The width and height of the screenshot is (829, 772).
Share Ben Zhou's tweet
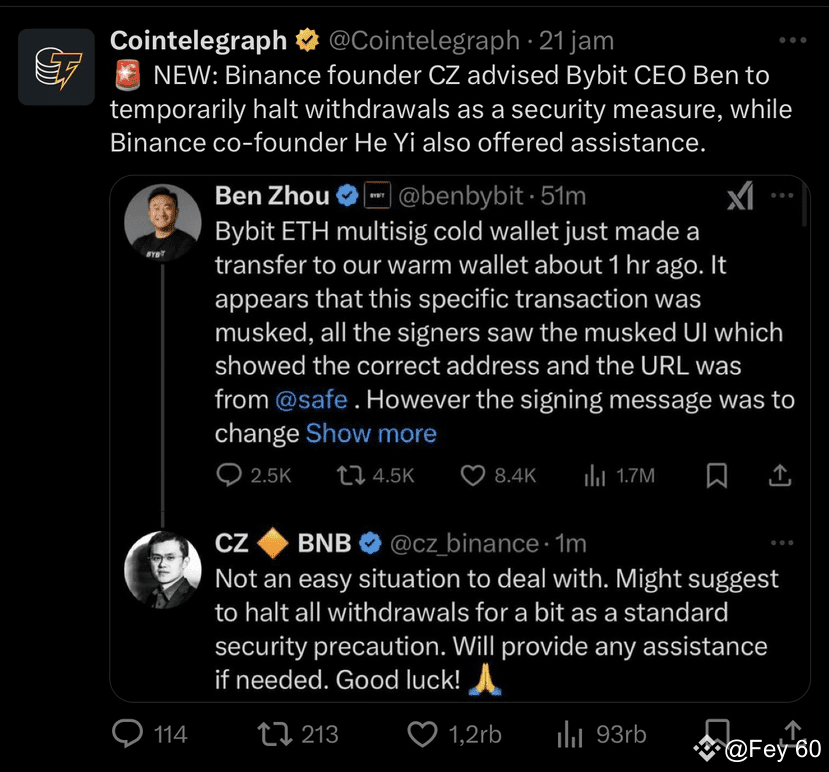782,476
